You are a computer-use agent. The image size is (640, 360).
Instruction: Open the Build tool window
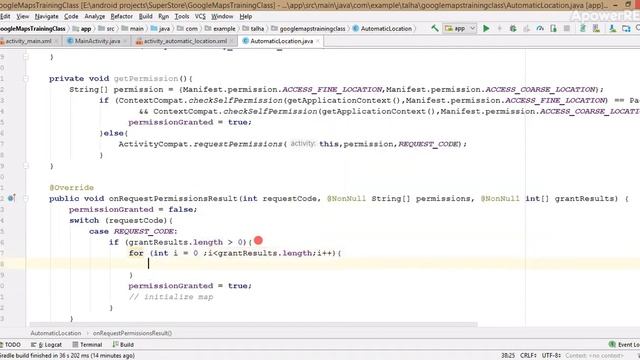123,344
